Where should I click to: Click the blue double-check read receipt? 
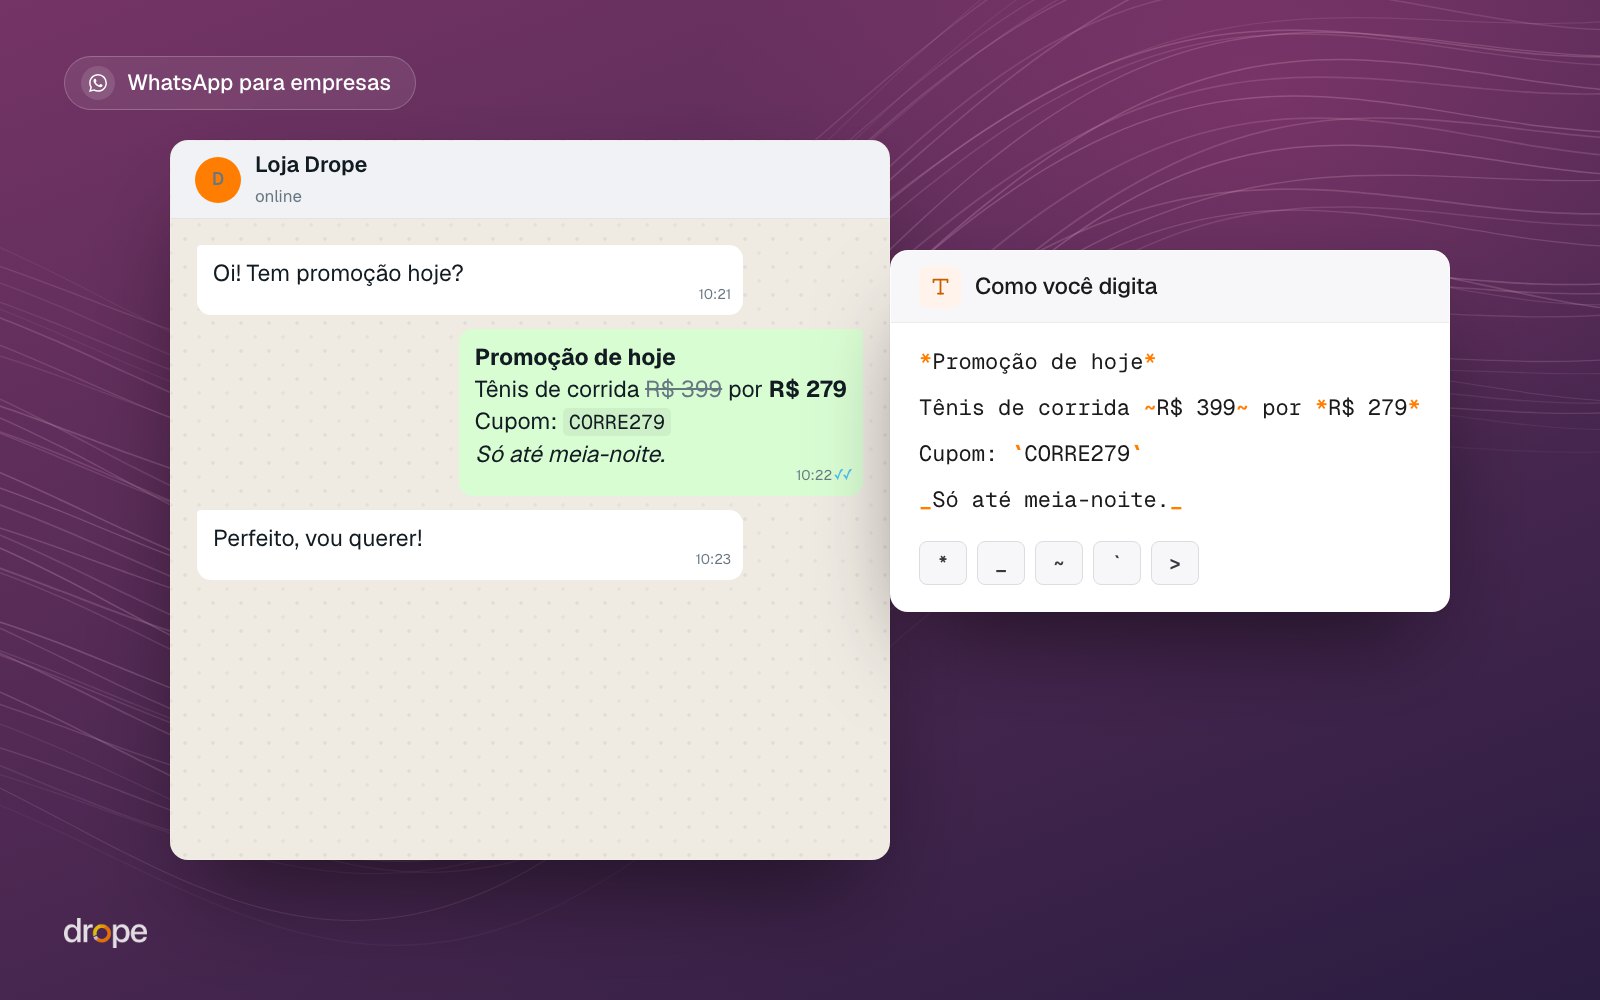click(x=843, y=475)
